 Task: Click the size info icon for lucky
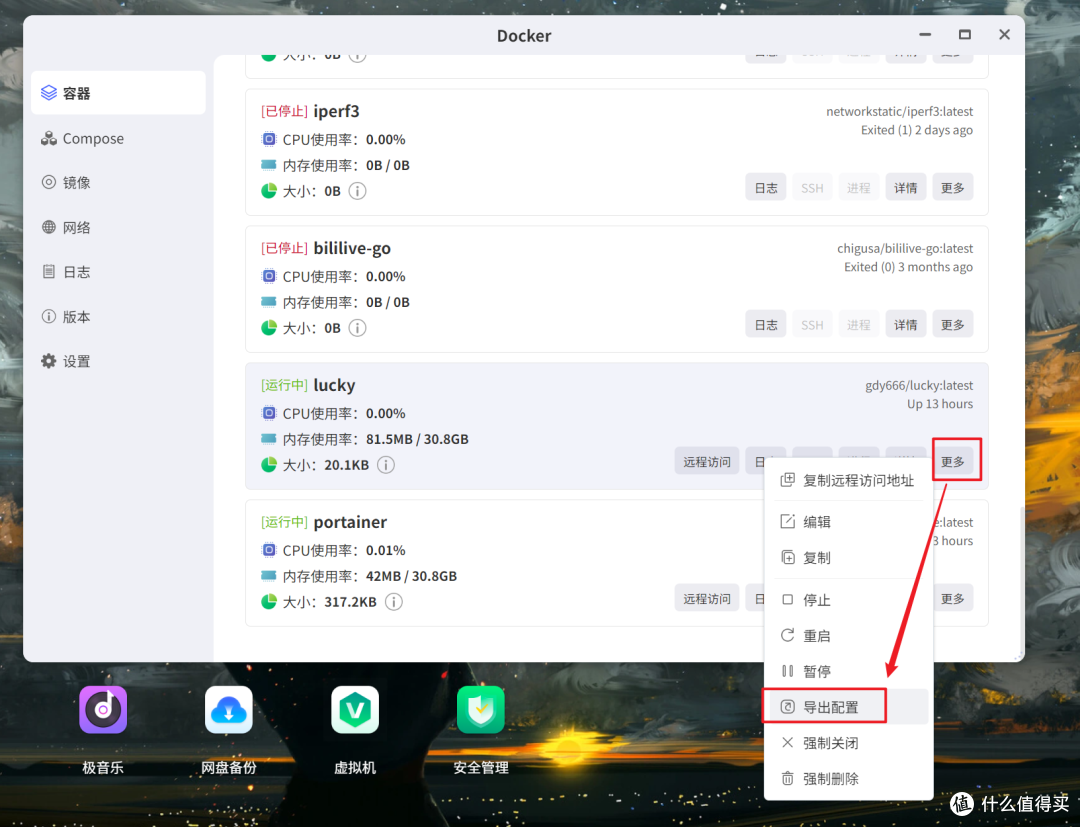click(386, 465)
